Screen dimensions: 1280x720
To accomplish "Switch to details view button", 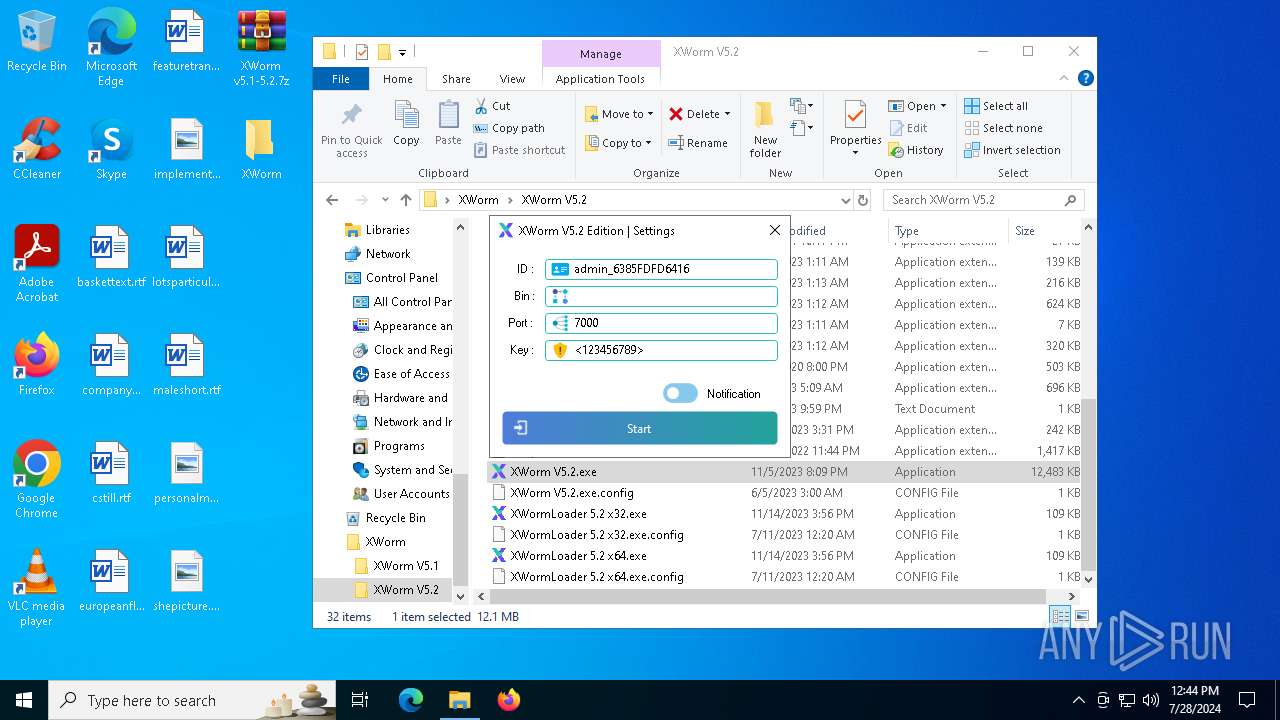I will point(1060,616).
